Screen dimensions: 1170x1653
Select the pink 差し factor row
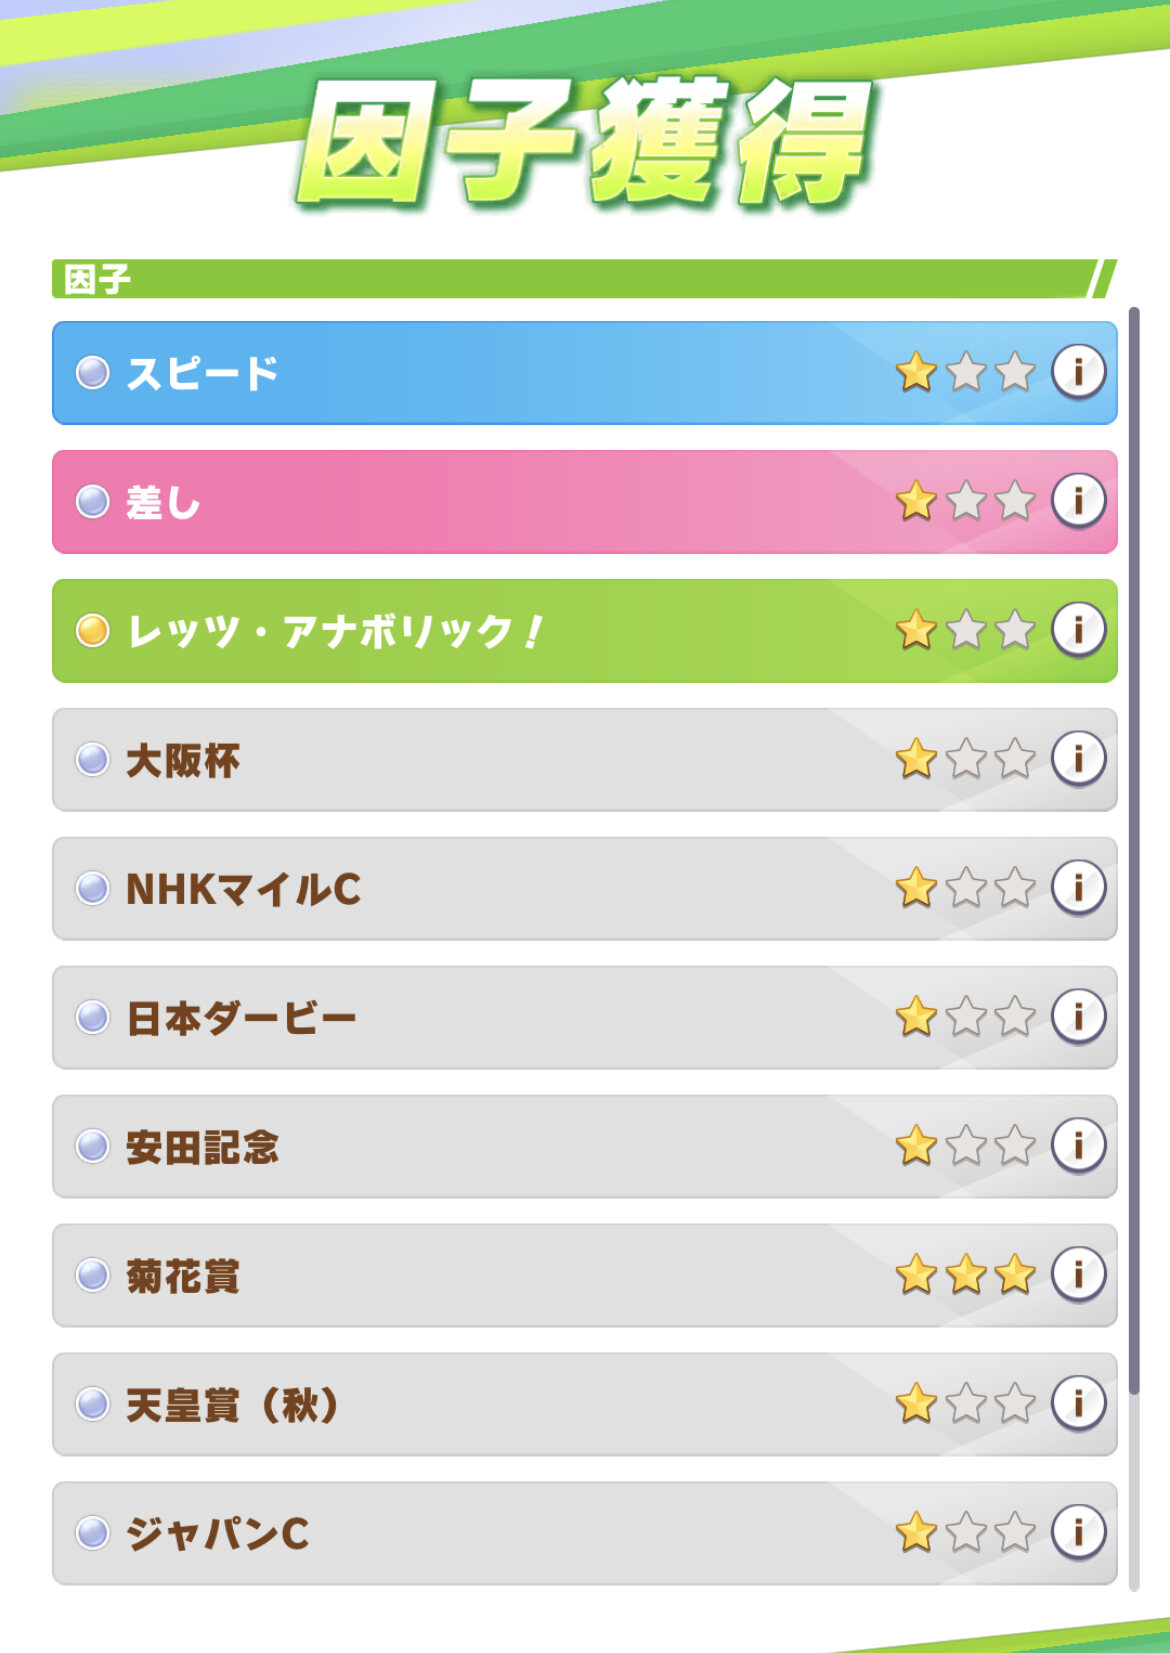tap(500, 502)
